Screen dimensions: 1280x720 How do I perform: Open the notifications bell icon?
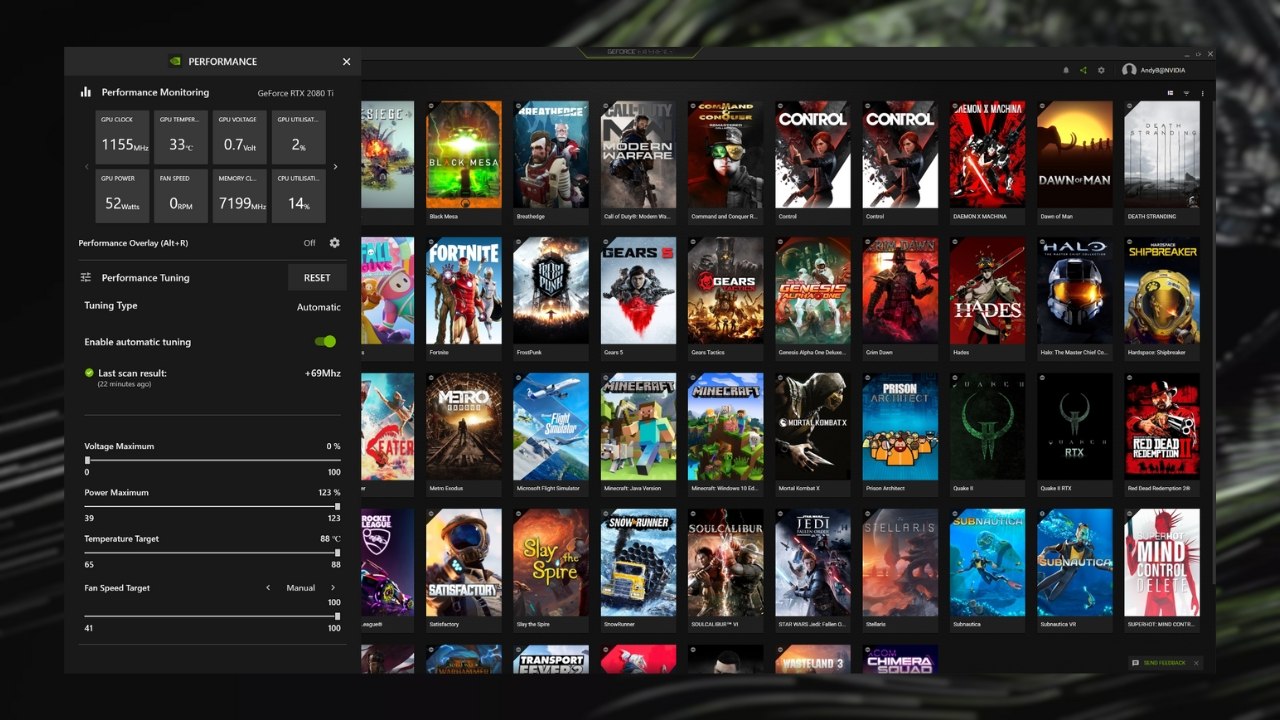coord(1065,70)
